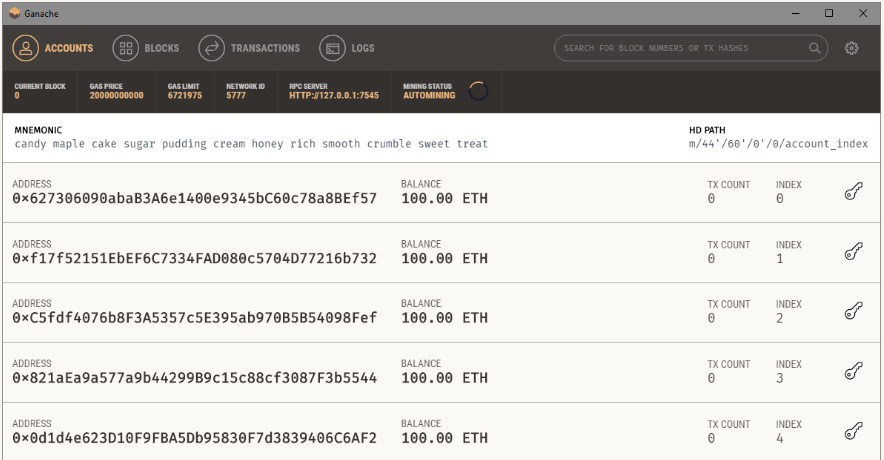
Task: Select address 0xf17f52151EbEF6C7334FAD080c5704D77216b732
Action: tap(195, 258)
